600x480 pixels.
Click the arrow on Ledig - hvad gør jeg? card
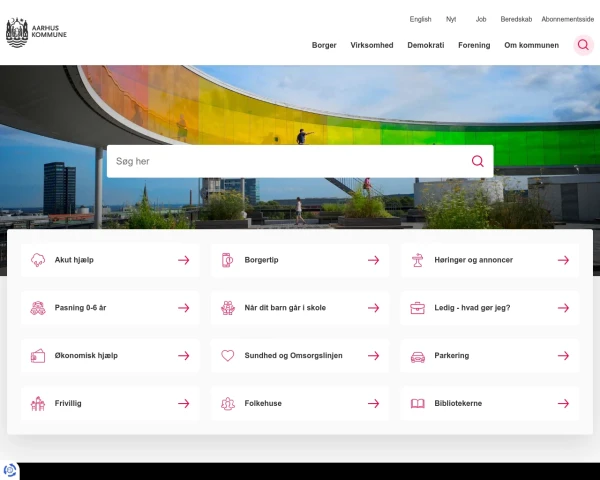[563, 308]
